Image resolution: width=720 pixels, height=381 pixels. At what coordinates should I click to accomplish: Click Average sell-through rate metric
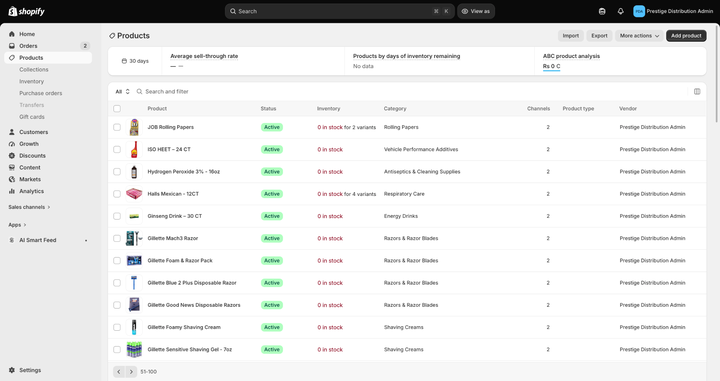pos(204,56)
